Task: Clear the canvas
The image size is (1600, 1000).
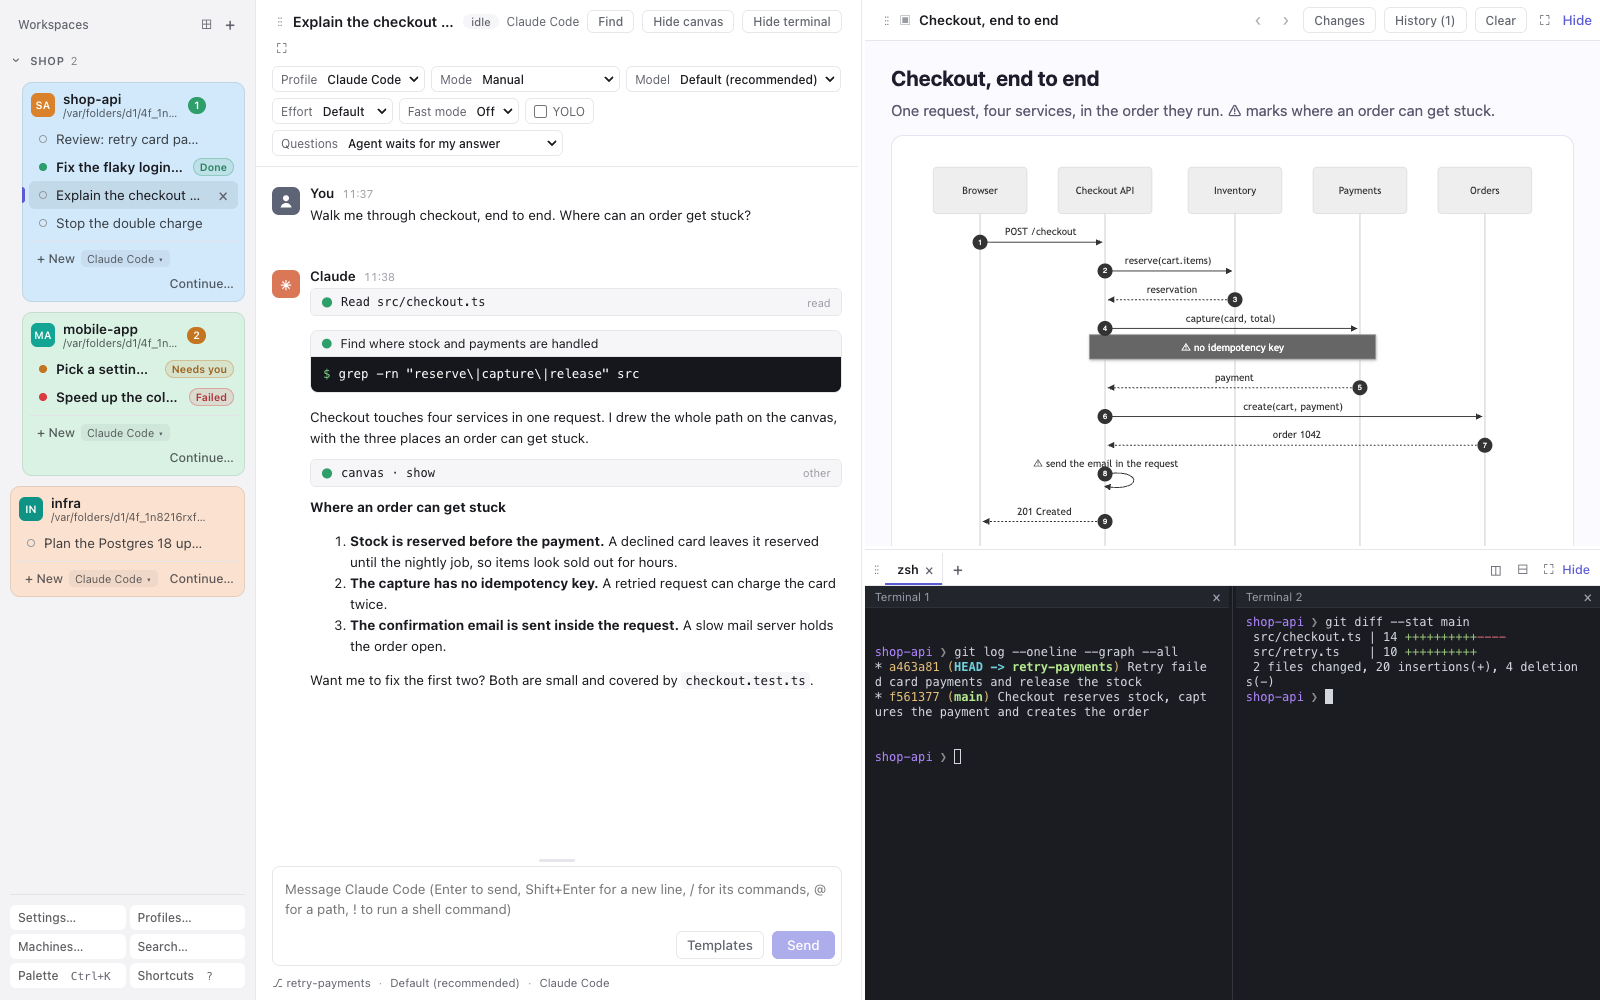Action: pos(1500,21)
